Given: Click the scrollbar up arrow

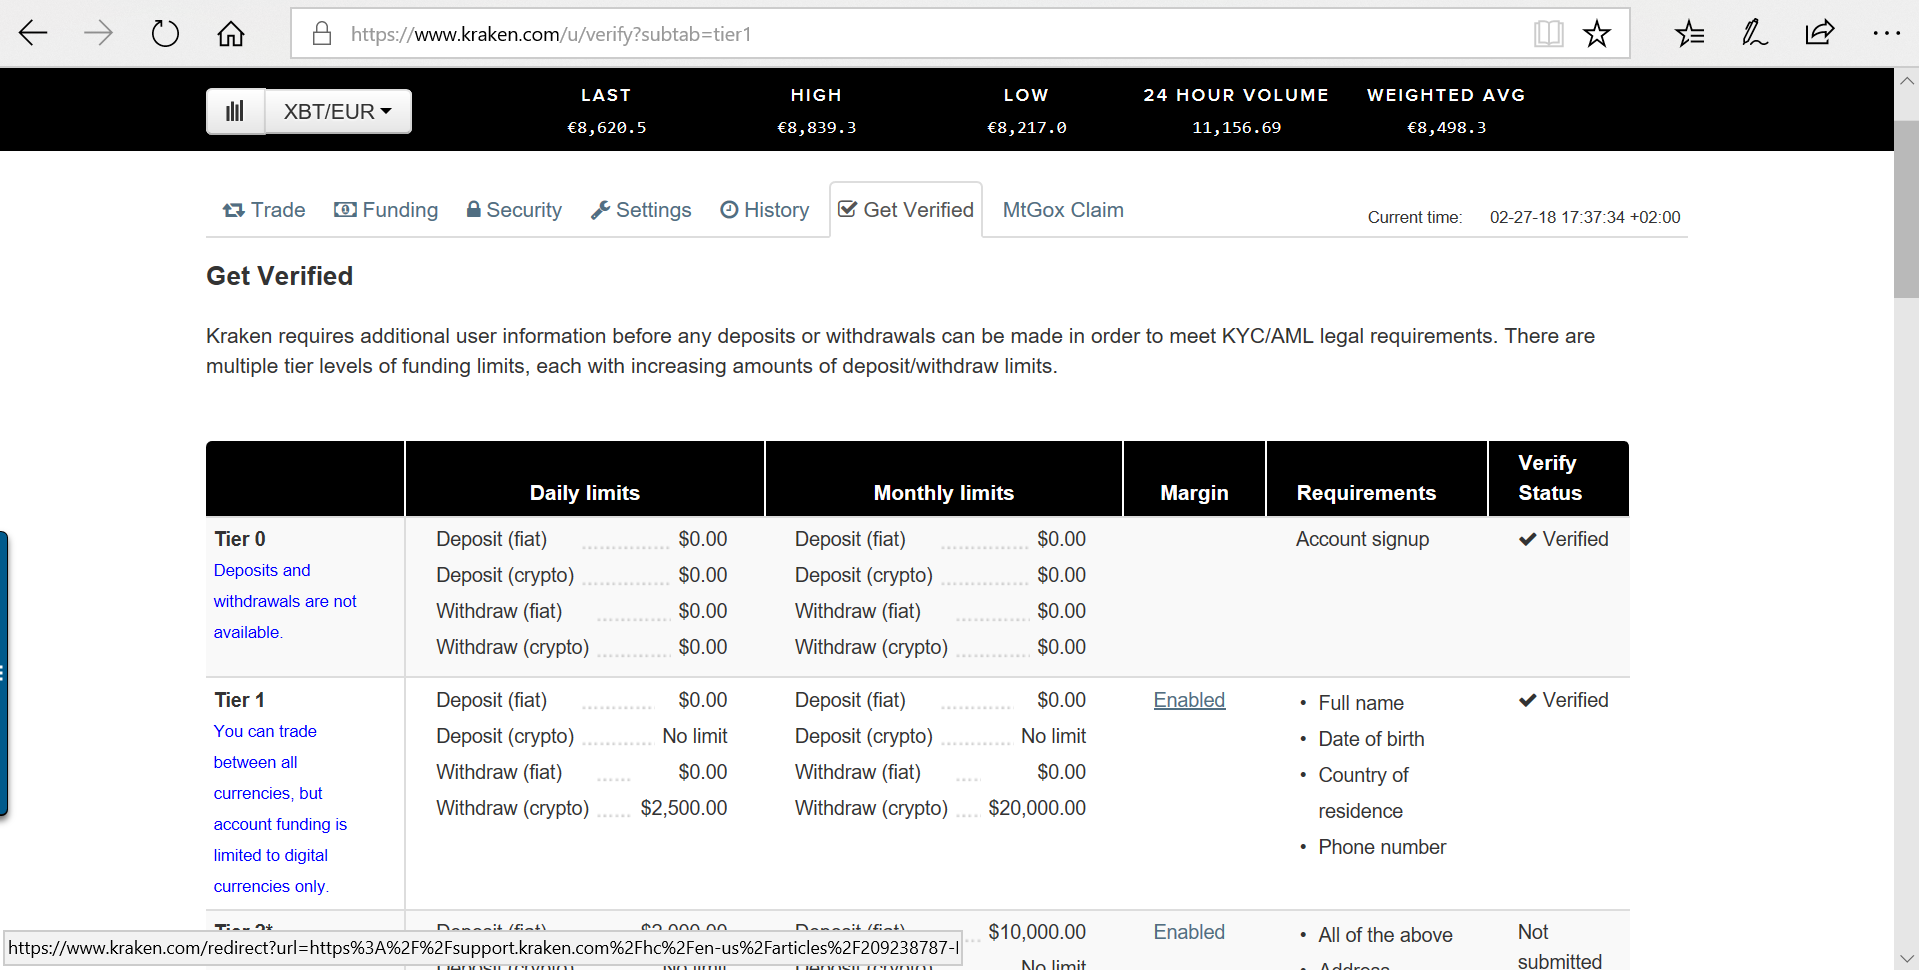Looking at the screenshot, I should click(1906, 81).
